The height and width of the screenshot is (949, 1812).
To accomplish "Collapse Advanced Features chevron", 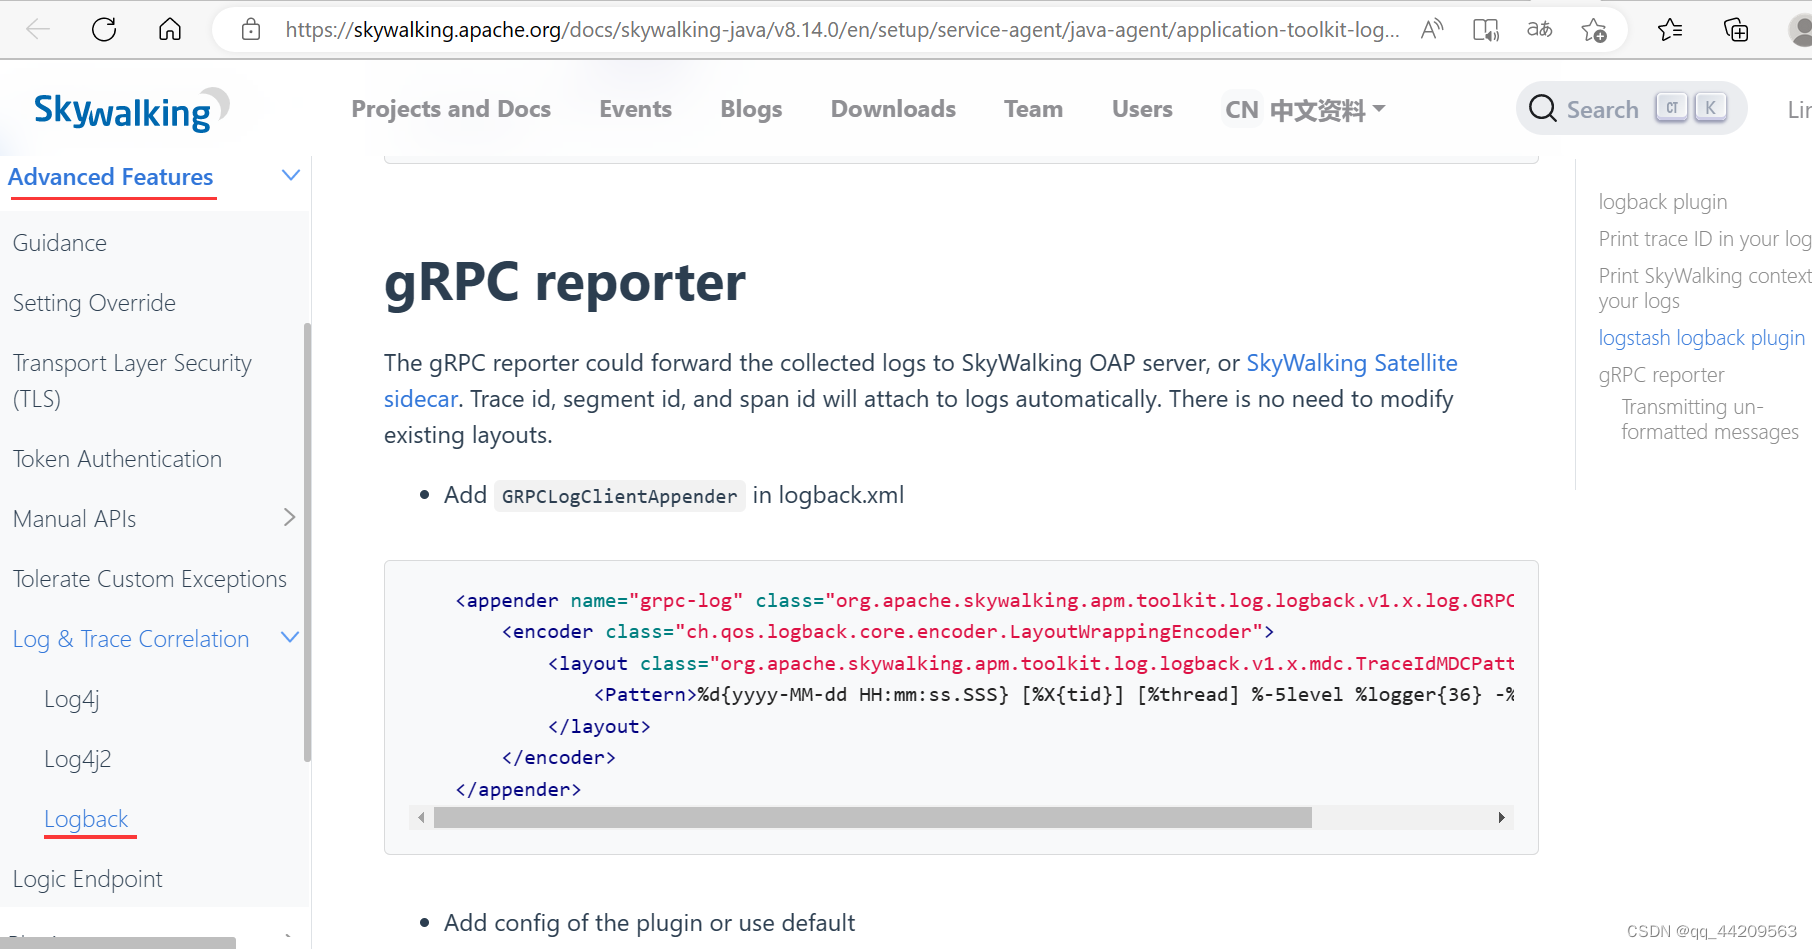I will [x=291, y=175].
